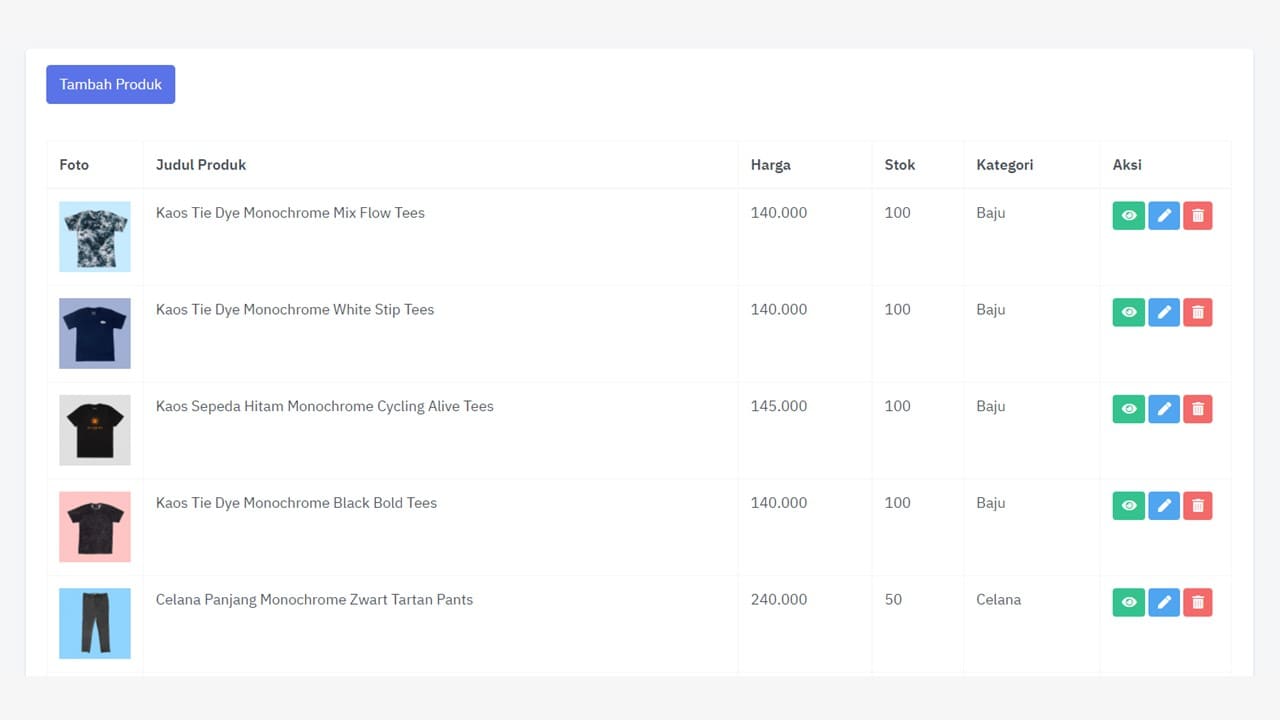1280x720 pixels.
Task: Delete the Black Bold Tees product
Action: 1197,506
